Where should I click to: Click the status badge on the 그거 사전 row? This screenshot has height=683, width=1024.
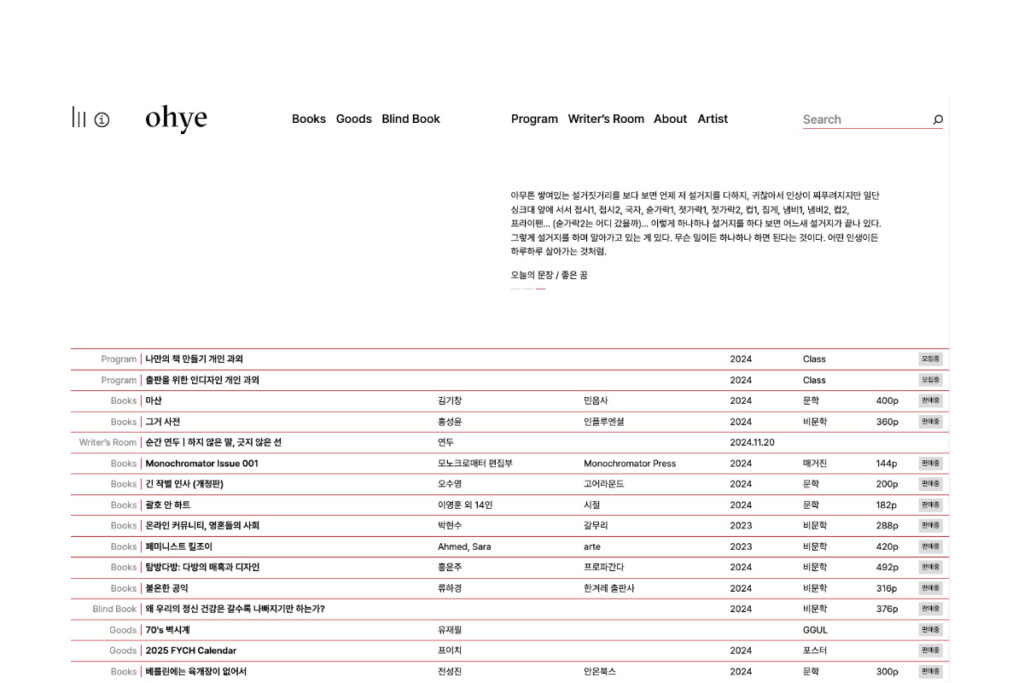click(930, 422)
